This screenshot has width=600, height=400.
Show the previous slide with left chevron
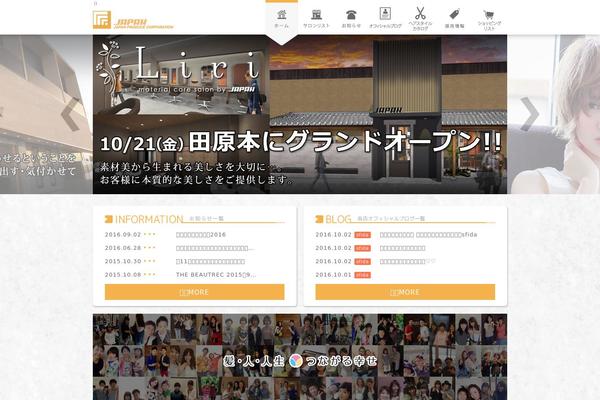71,114
